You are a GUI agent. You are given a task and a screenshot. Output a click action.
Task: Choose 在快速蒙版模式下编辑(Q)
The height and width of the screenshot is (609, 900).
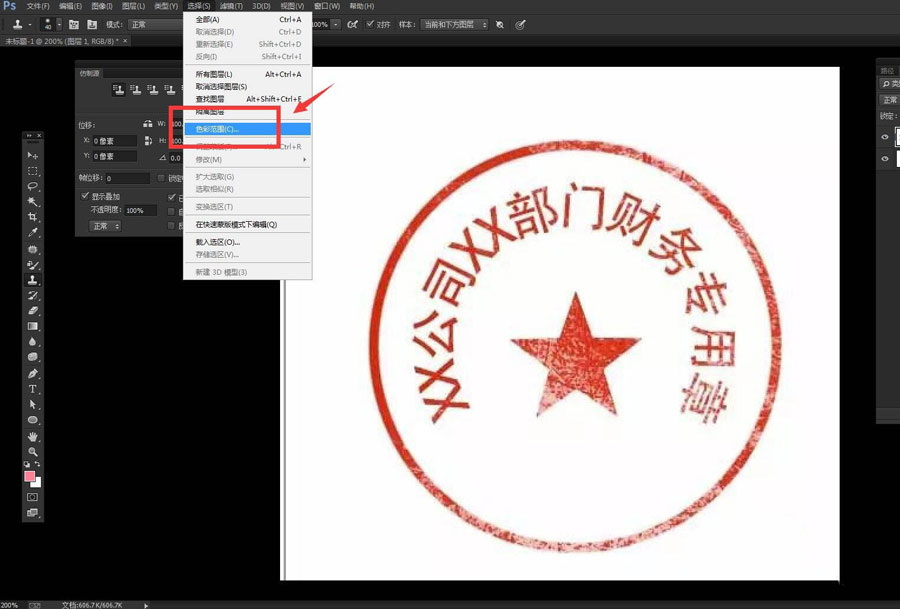pos(247,224)
